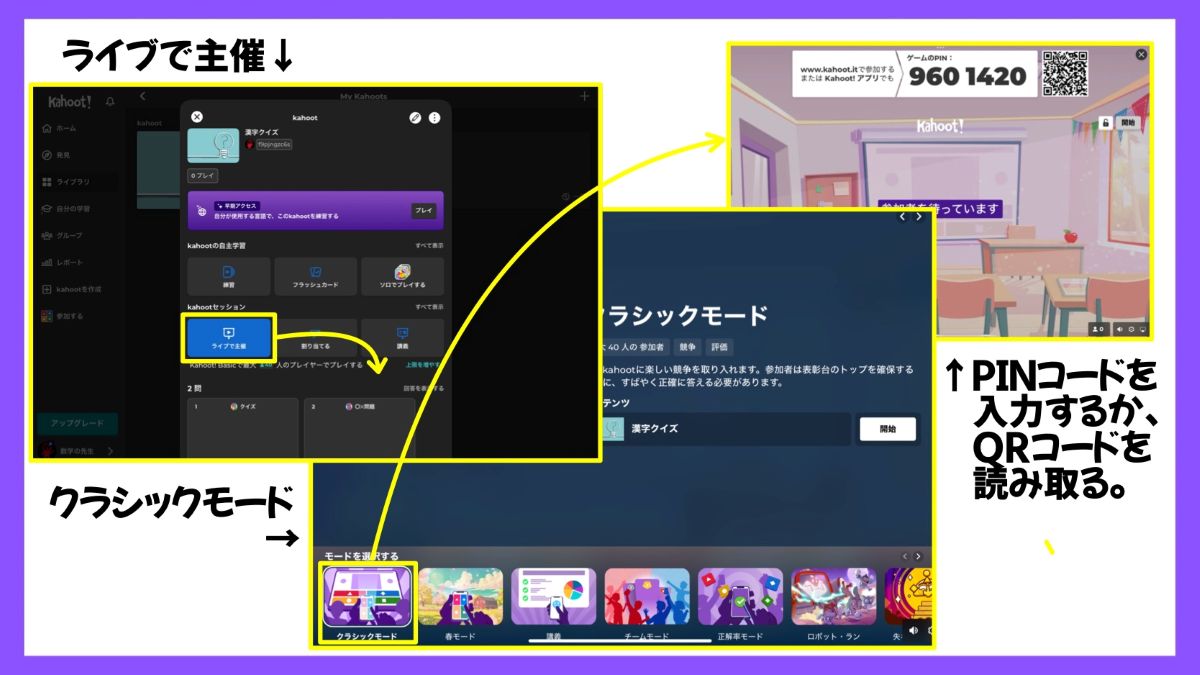Screen dimensions: 1200x675
Task: Close the lobby screen with X
Action: point(1141,55)
